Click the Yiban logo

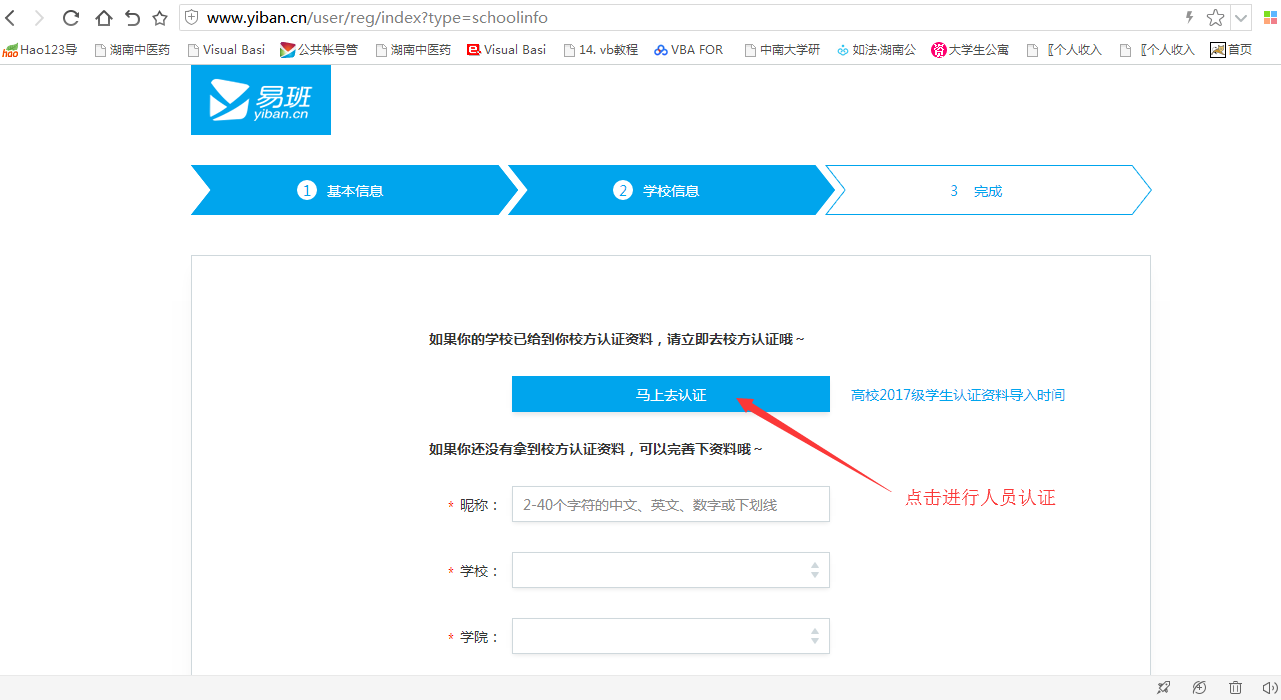[260, 100]
